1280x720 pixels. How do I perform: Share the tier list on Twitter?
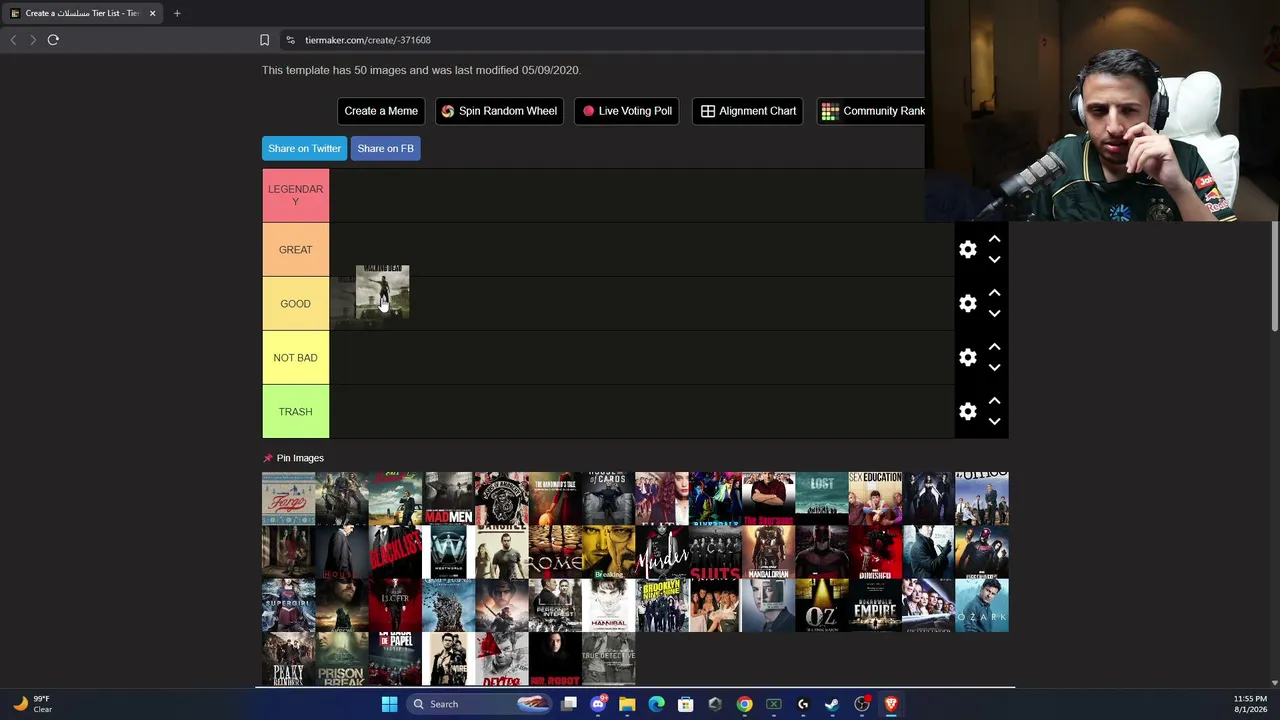[x=304, y=148]
